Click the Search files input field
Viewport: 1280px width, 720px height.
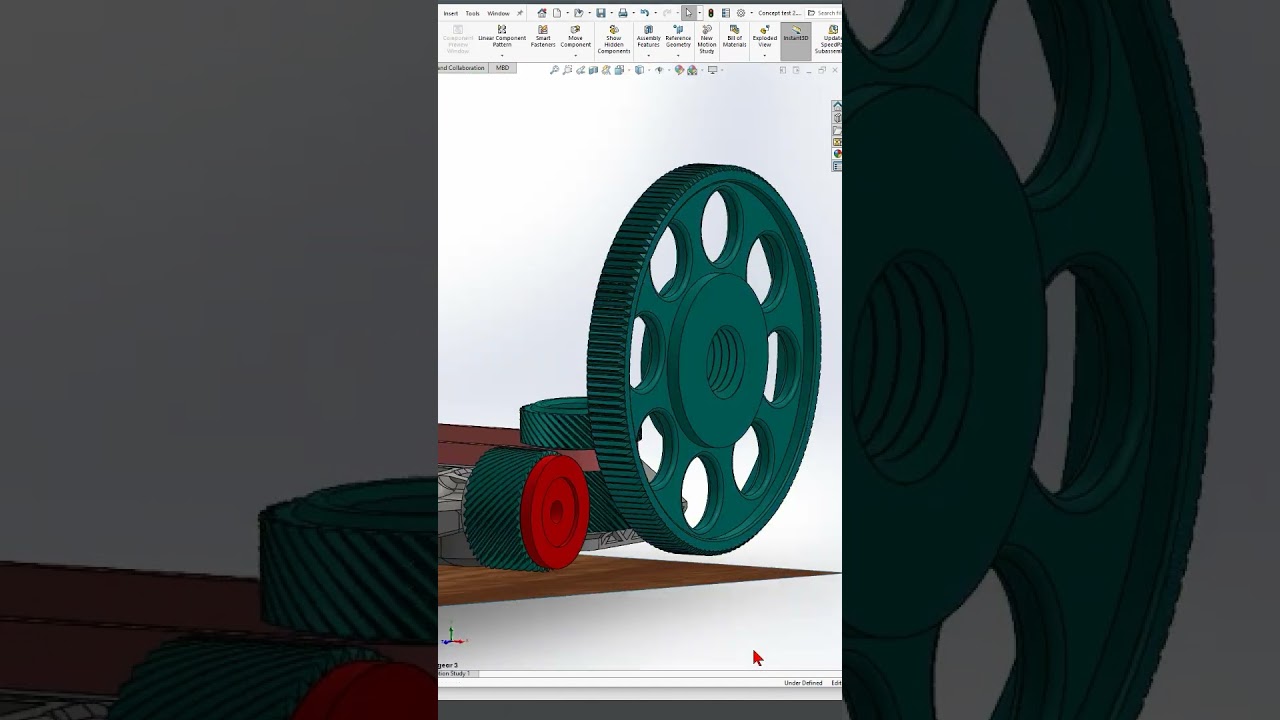(824, 13)
